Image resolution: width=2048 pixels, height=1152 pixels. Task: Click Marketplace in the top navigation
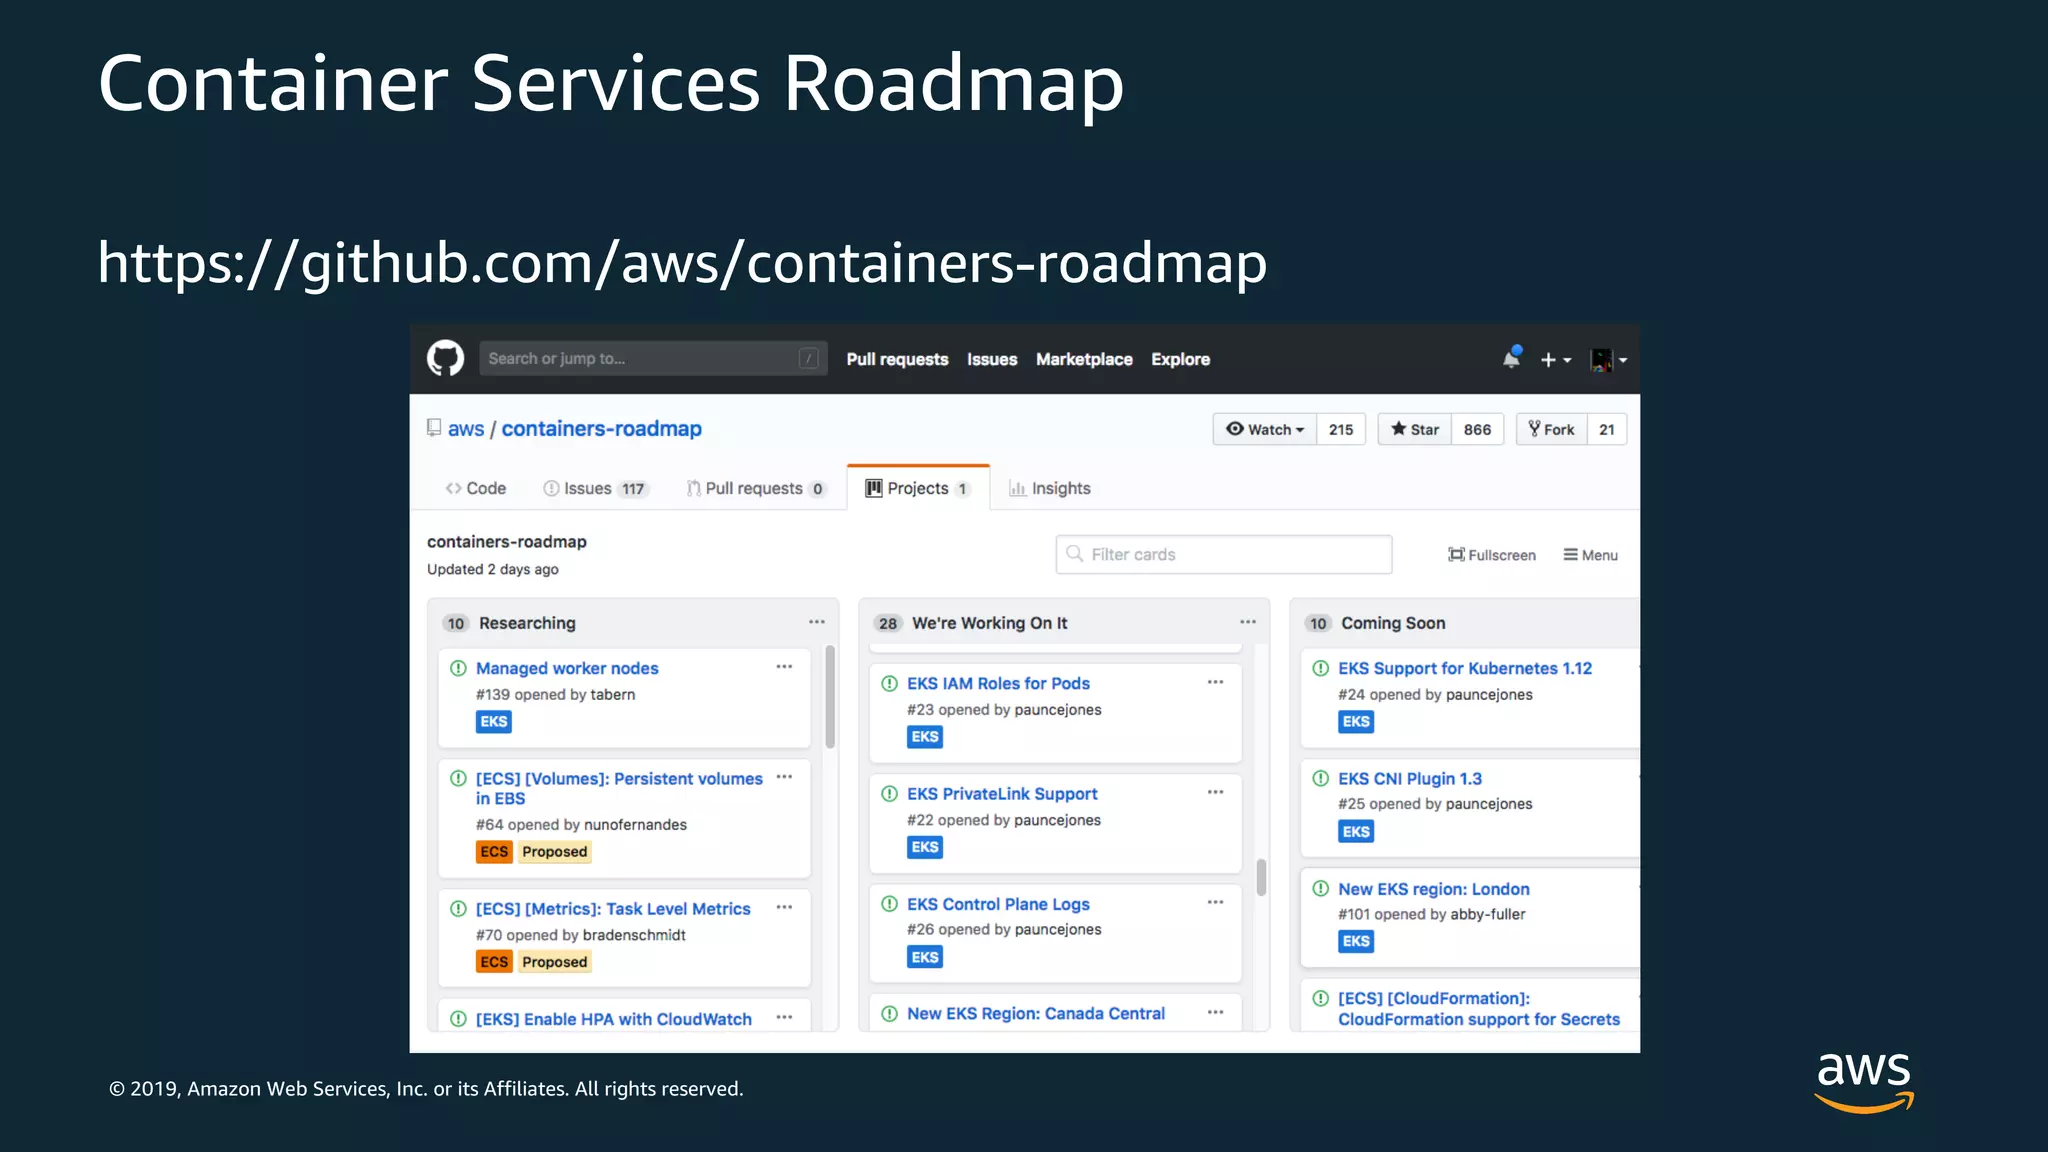1084,359
